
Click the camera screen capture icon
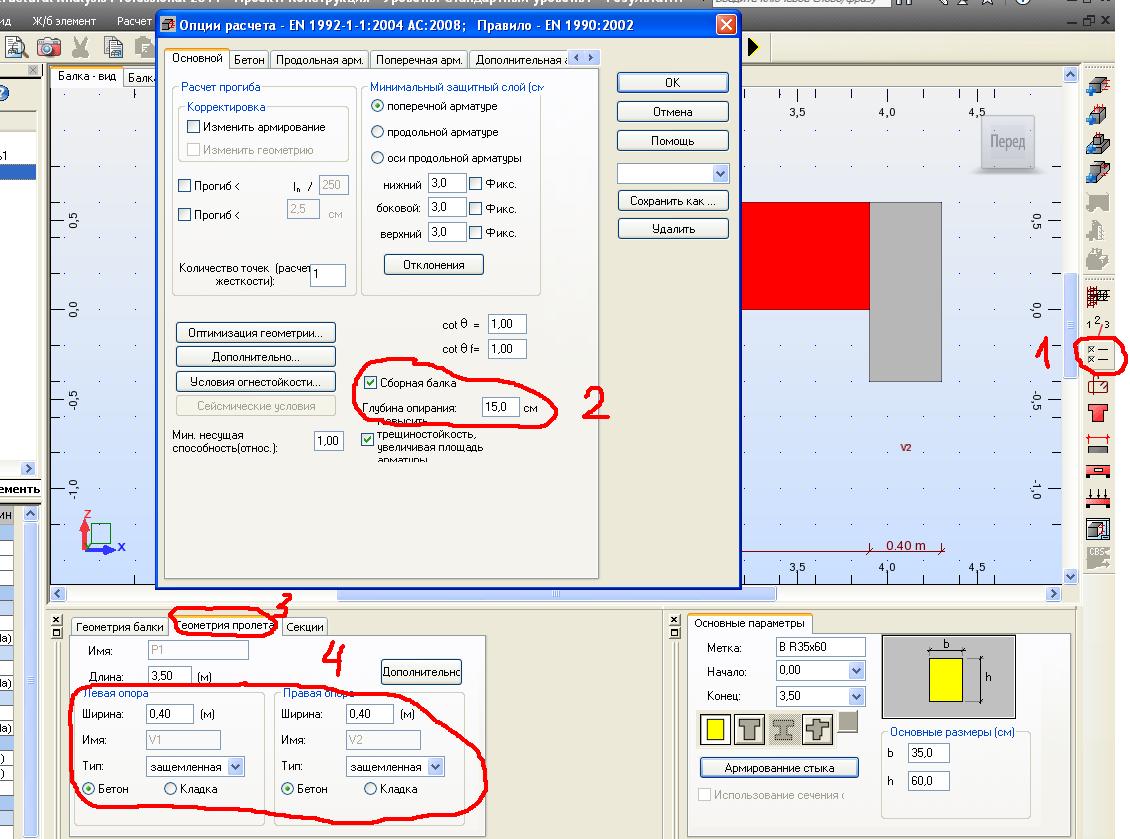click(48, 48)
